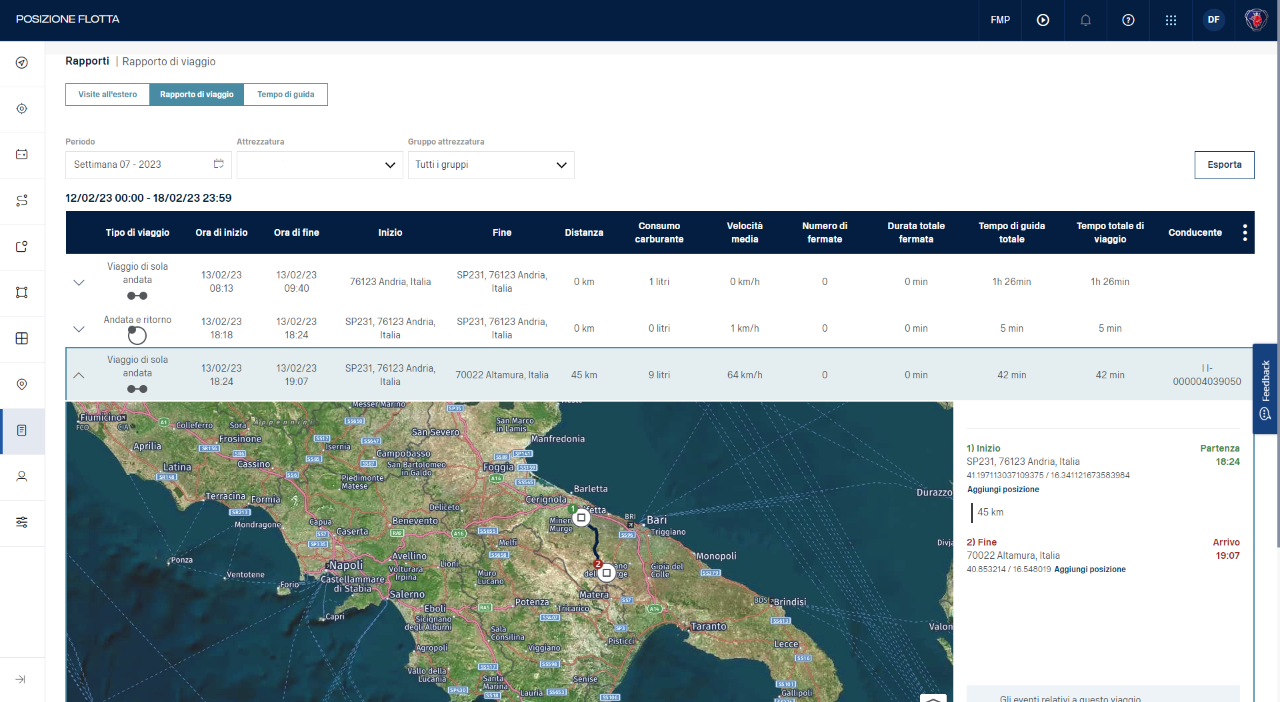Open the apps grid launcher icon

pyautogui.click(x=1171, y=20)
